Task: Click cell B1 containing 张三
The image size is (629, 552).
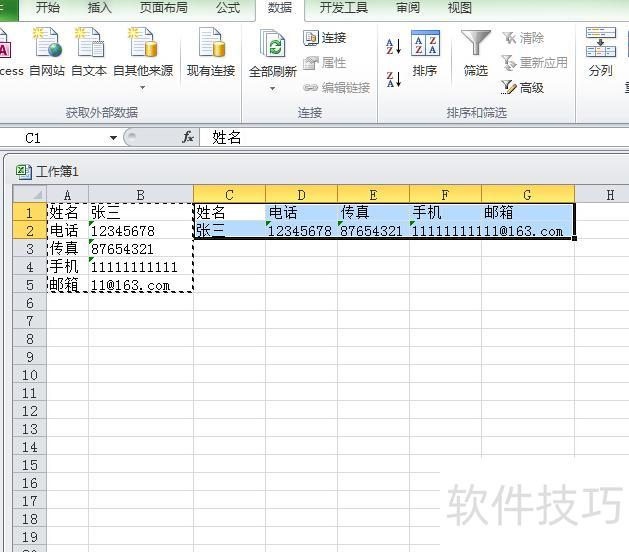Action: click(x=141, y=212)
